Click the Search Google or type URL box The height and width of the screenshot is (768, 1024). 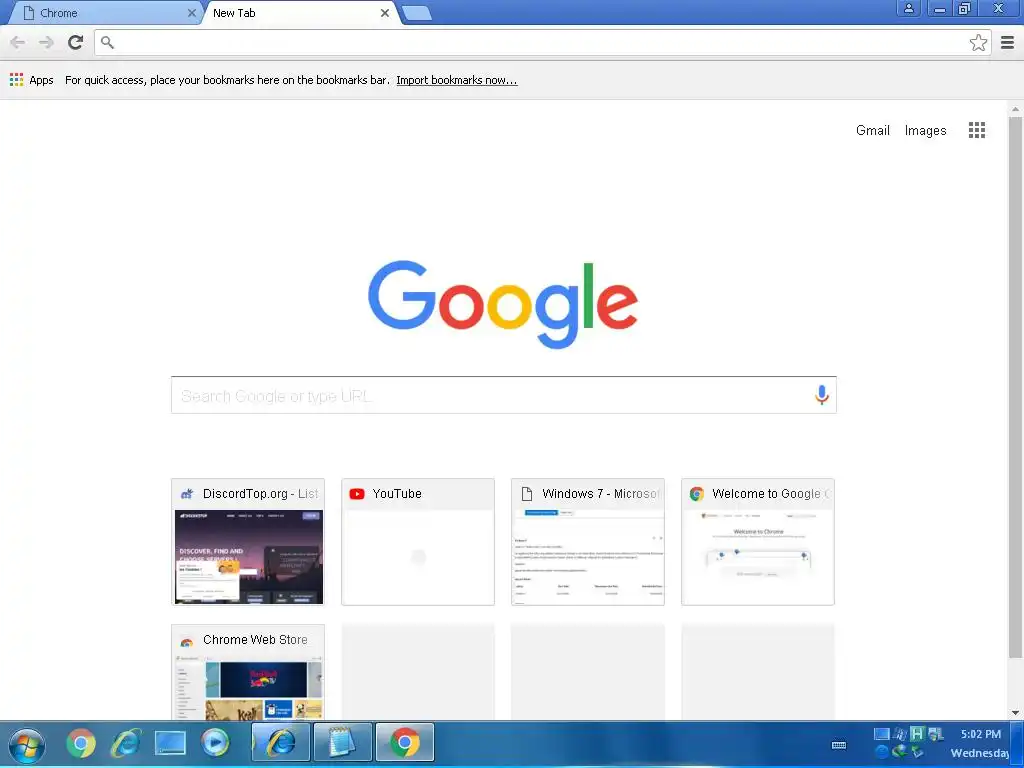pos(504,395)
